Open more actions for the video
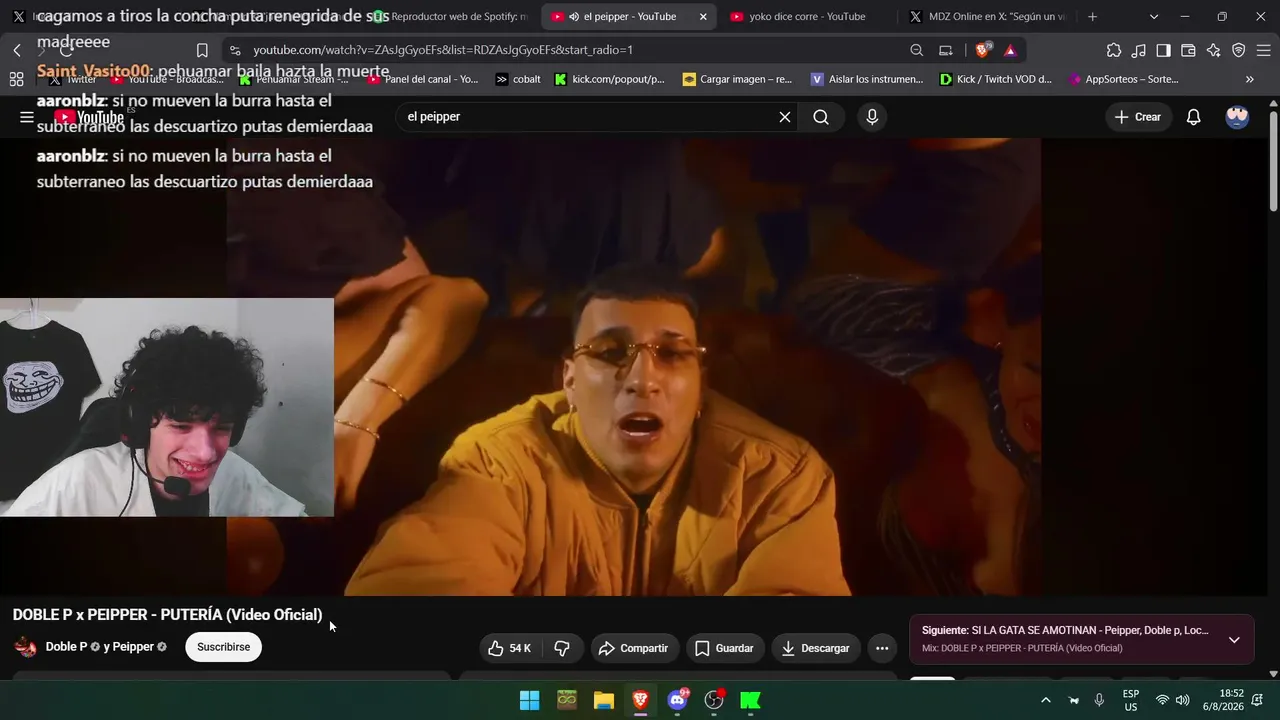1280x720 pixels. tap(882, 648)
